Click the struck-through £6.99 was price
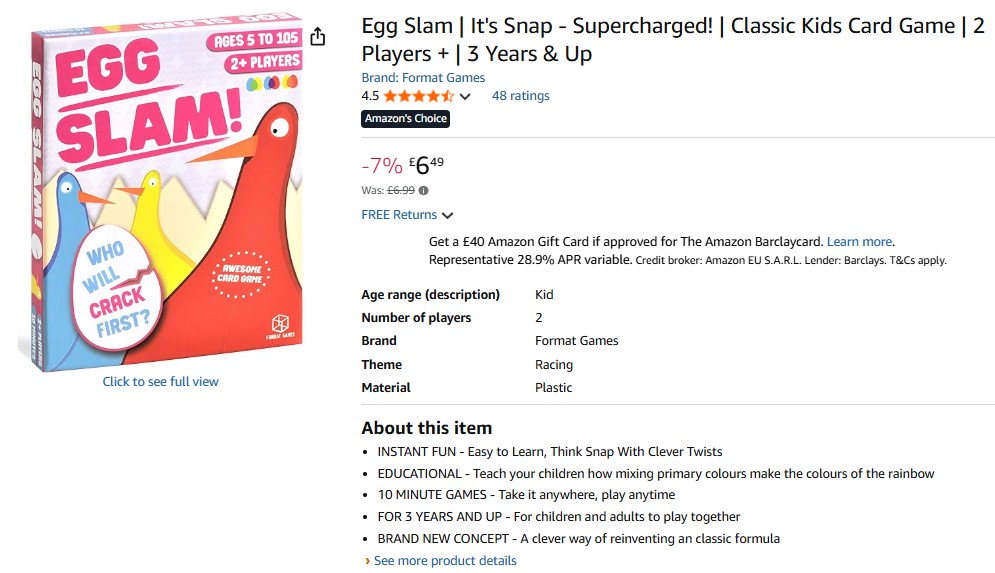995x573 pixels. tap(401, 190)
